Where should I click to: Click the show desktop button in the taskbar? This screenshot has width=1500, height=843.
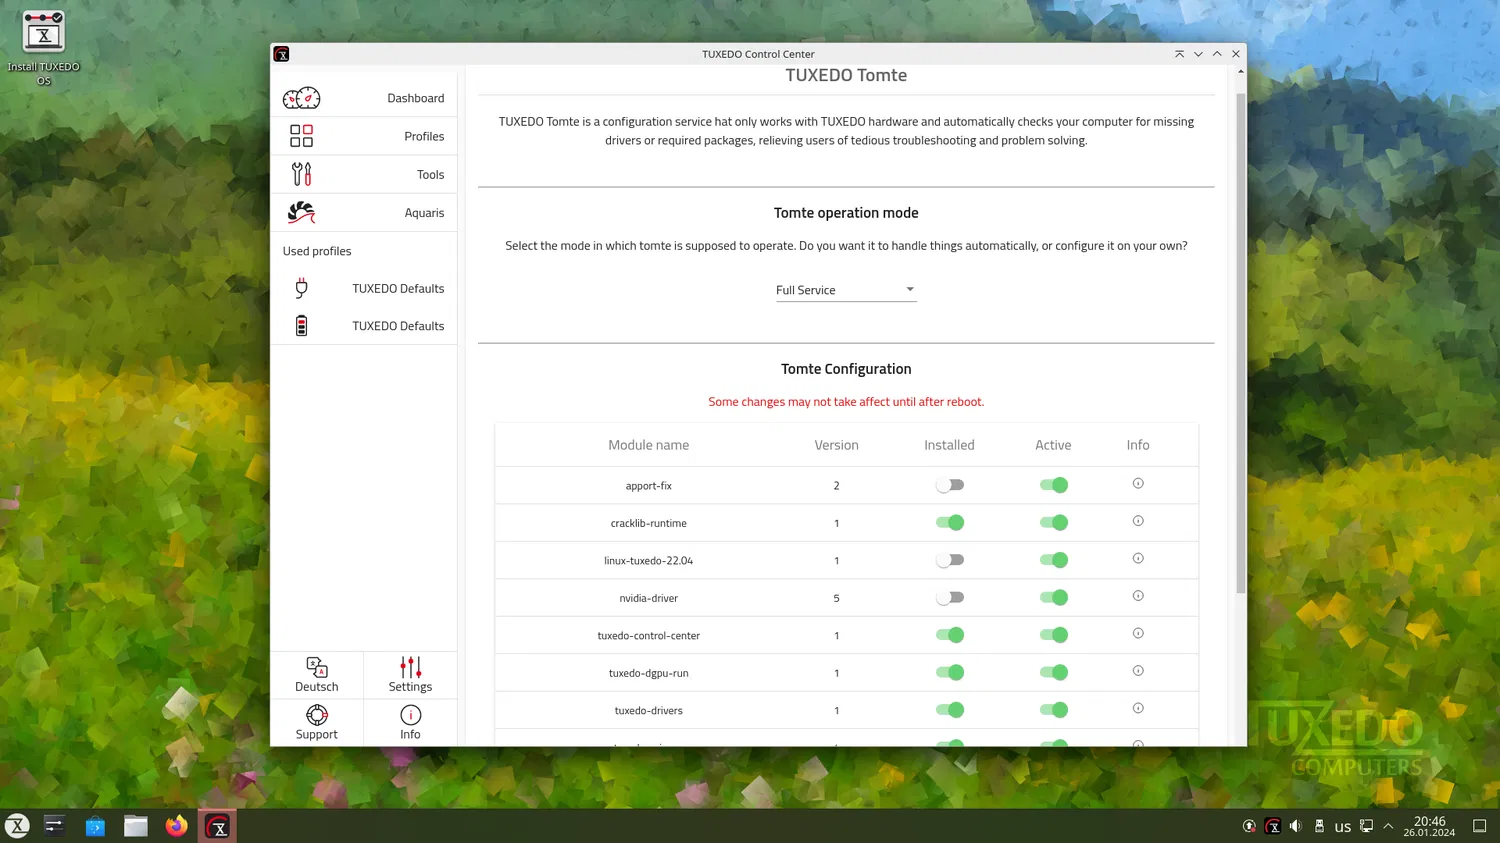[x=1480, y=826]
